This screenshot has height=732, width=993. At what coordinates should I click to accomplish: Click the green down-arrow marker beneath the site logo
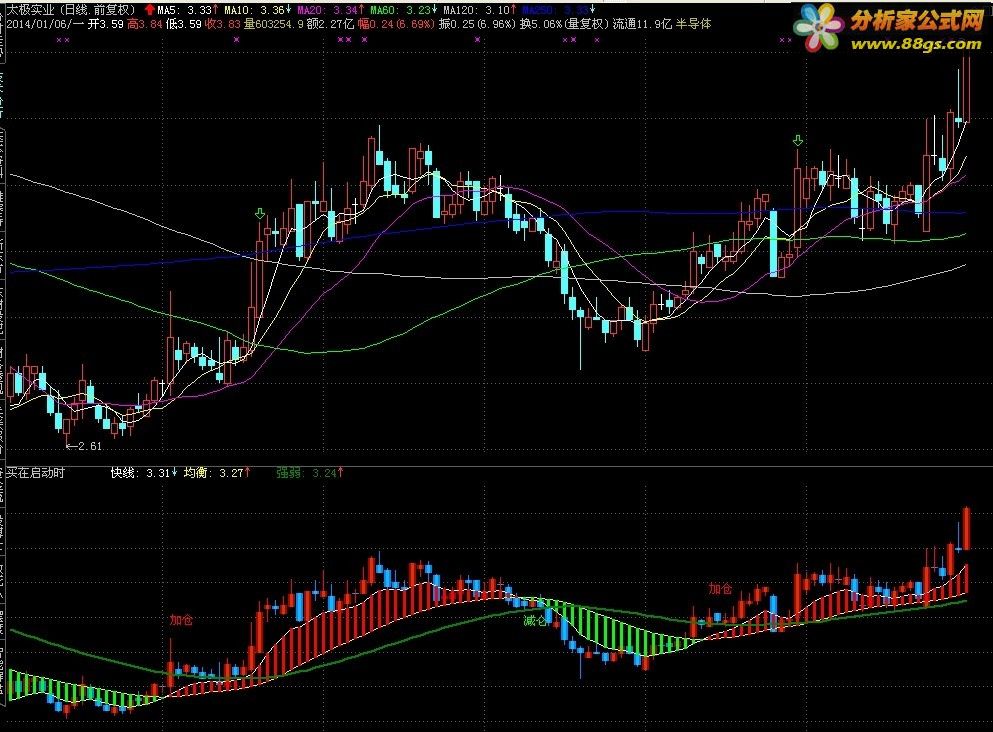click(798, 141)
